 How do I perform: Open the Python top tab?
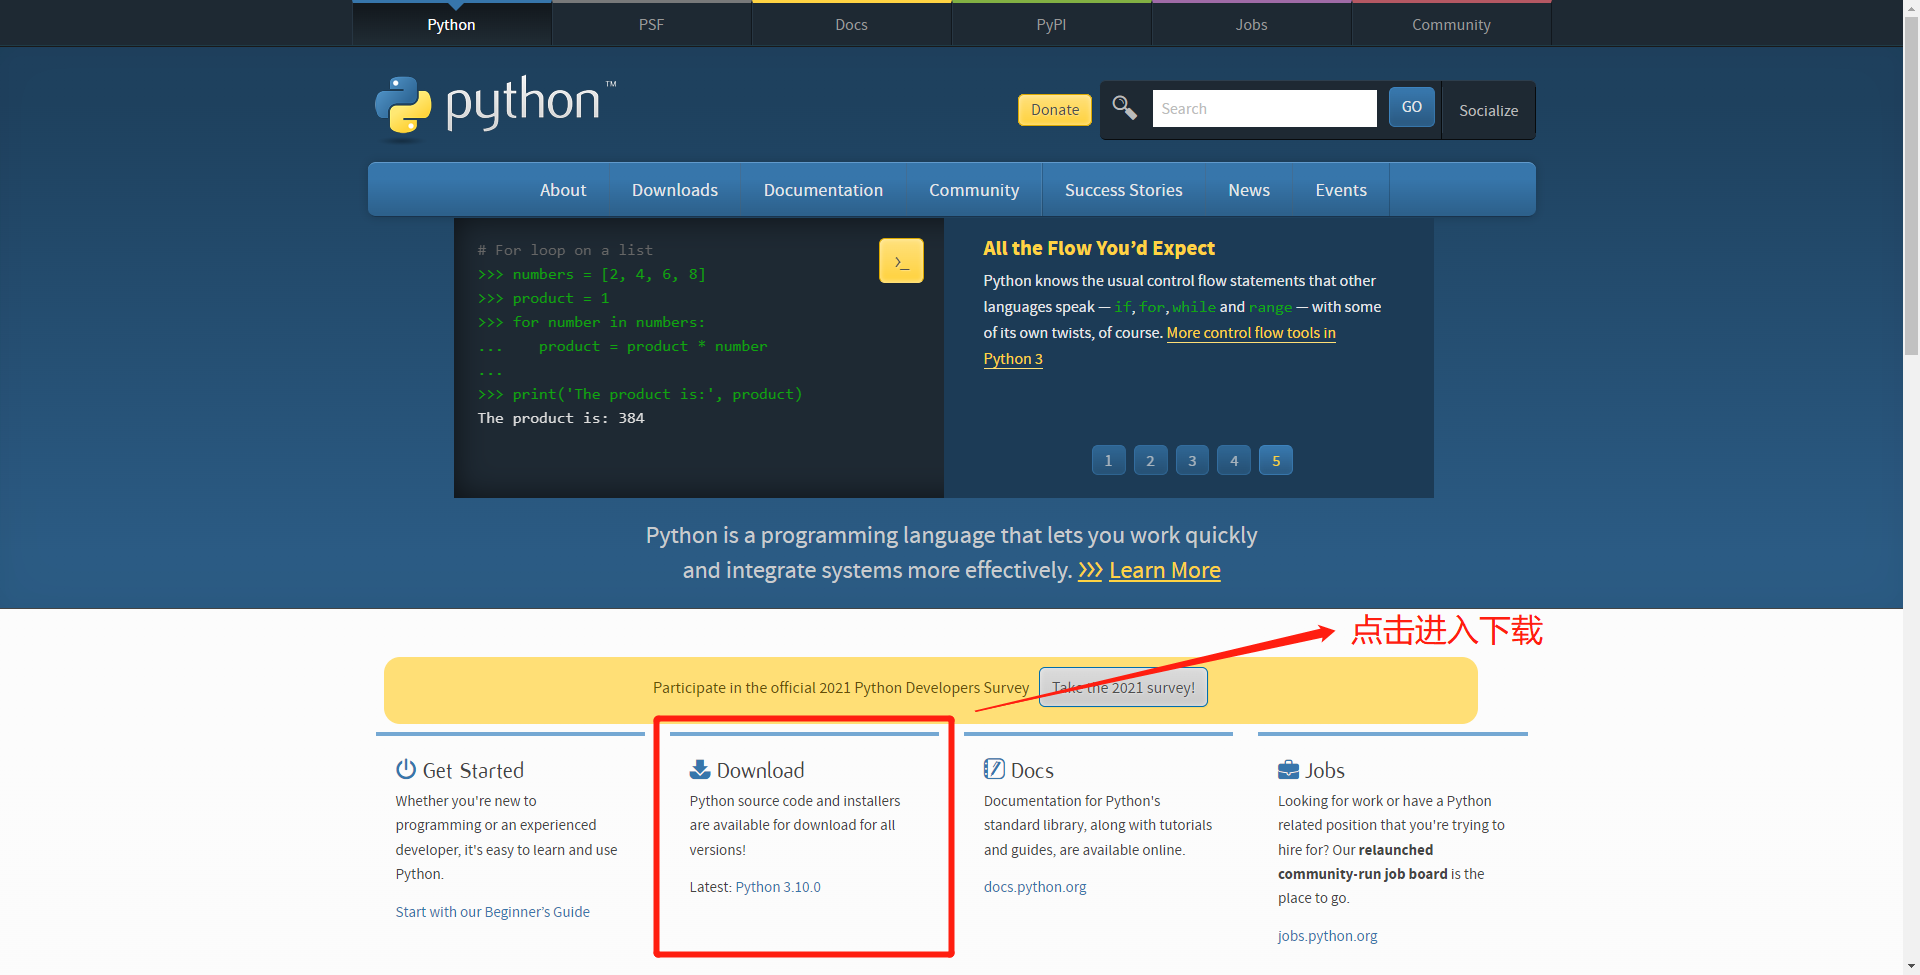(x=452, y=24)
